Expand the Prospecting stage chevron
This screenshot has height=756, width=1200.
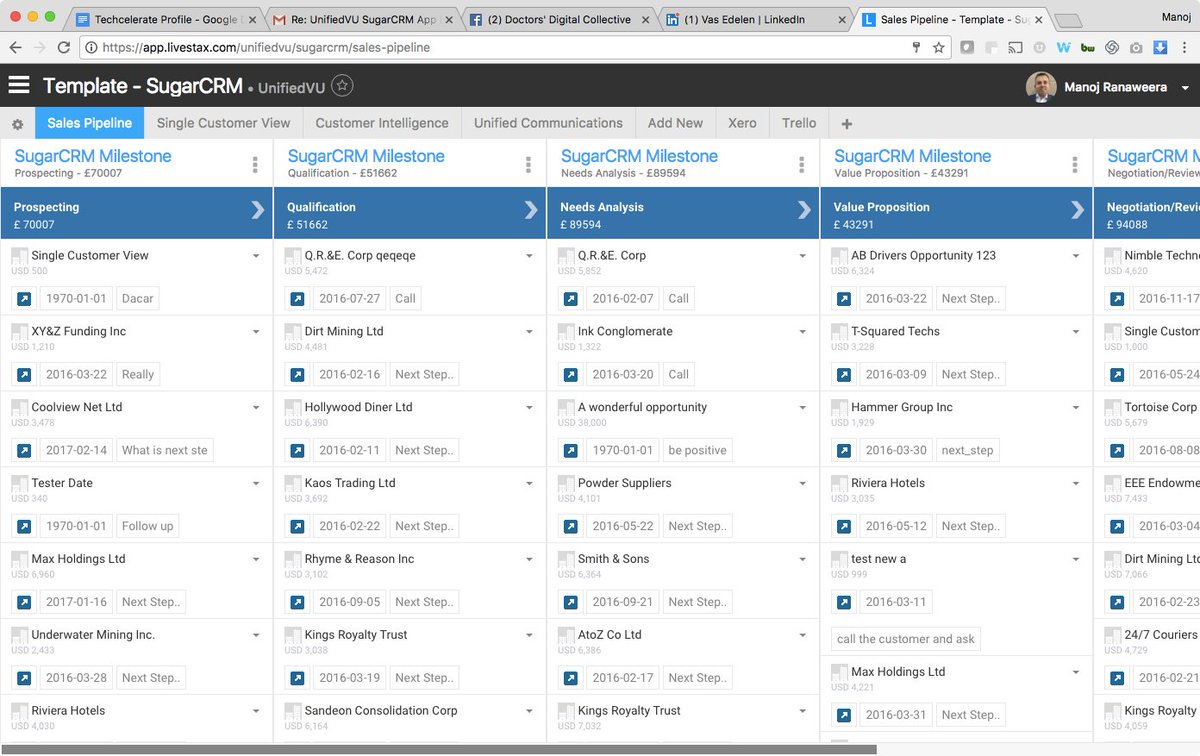click(258, 209)
